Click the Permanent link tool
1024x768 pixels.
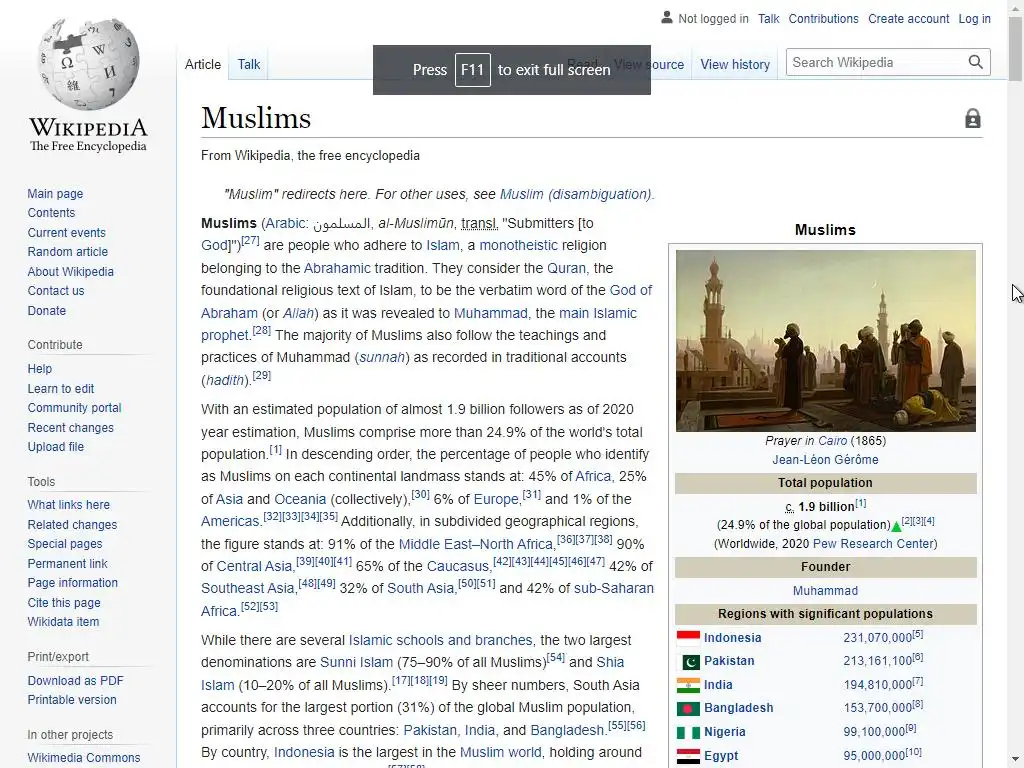pos(67,564)
